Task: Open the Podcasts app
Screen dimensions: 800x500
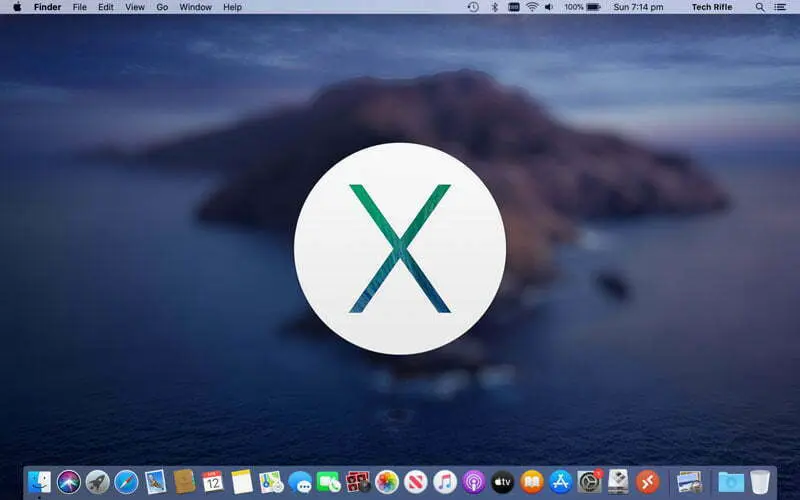Action: (474, 482)
